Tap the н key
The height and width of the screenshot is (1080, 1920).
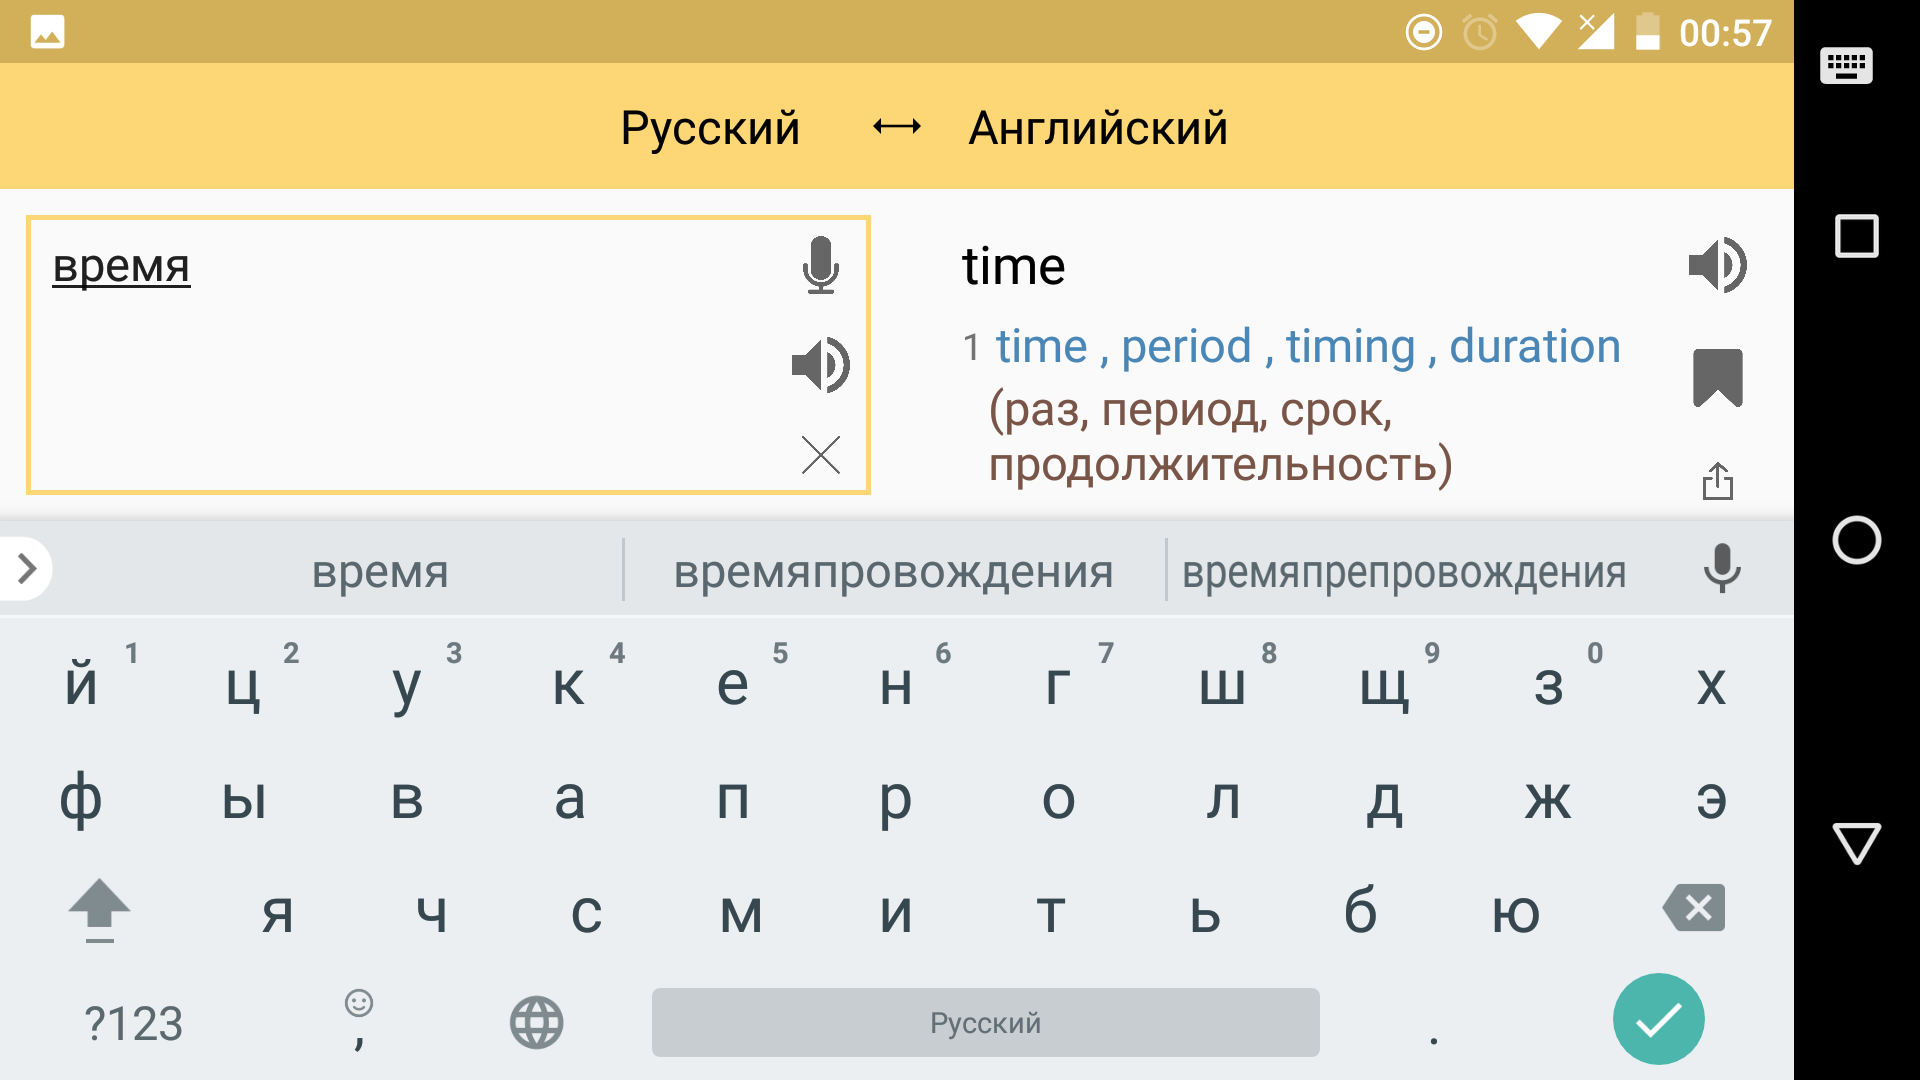pyautogui.click(x=896, y=685)
